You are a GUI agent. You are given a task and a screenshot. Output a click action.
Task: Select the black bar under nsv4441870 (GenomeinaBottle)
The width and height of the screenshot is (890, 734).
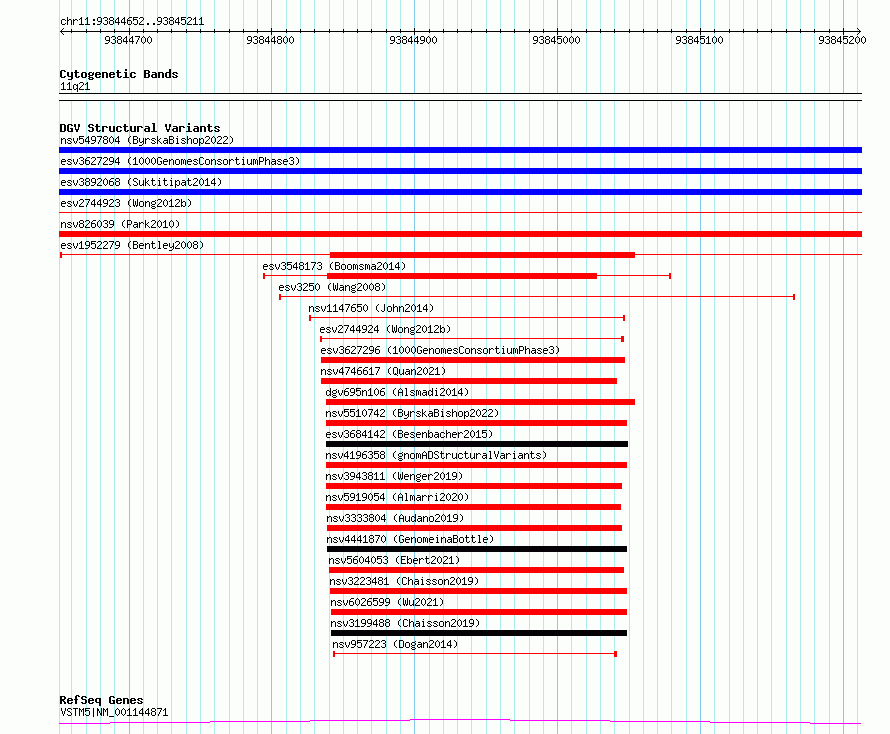[x=477, y=549]
